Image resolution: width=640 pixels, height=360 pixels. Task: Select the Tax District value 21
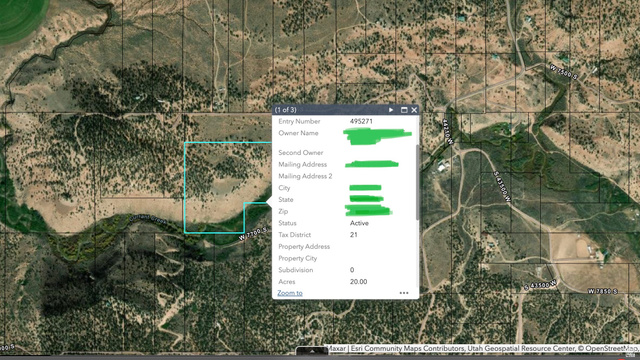[x=353, y=235]
